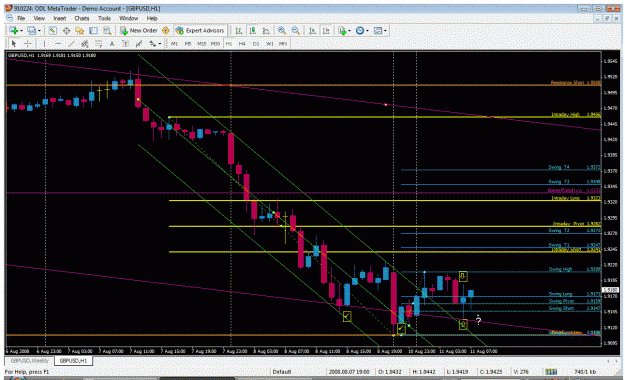Zoom out on the chart
This screenshot has height=380, width=625.
pos(295,31)
